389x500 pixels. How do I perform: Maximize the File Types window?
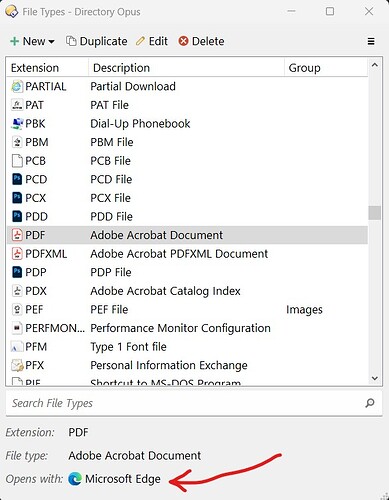(x=330, y=11)
